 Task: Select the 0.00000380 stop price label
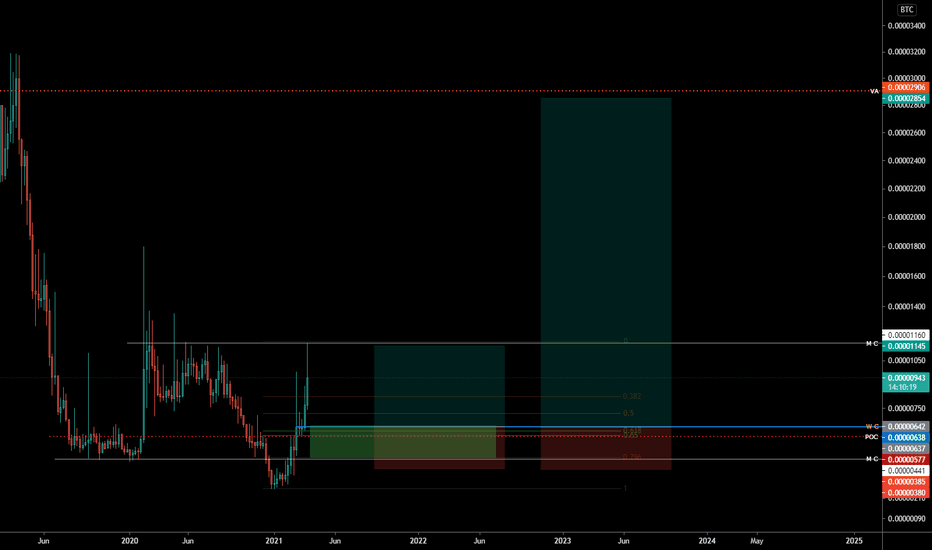tap(906, 492)
